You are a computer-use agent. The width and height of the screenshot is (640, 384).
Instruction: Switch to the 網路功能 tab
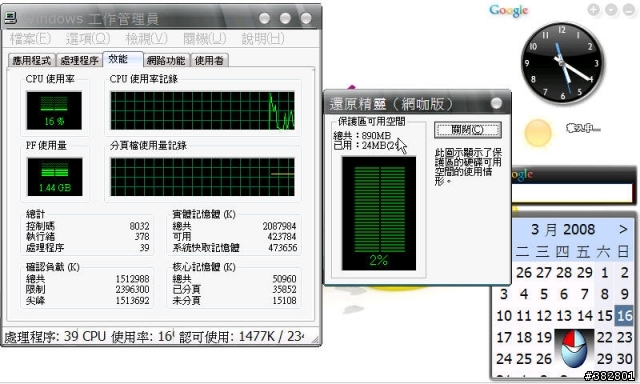[166, 60]
